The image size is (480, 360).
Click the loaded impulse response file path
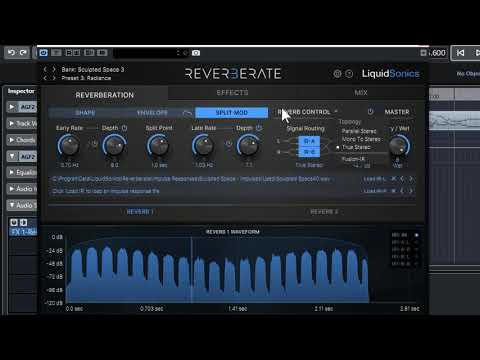(191, 179)
